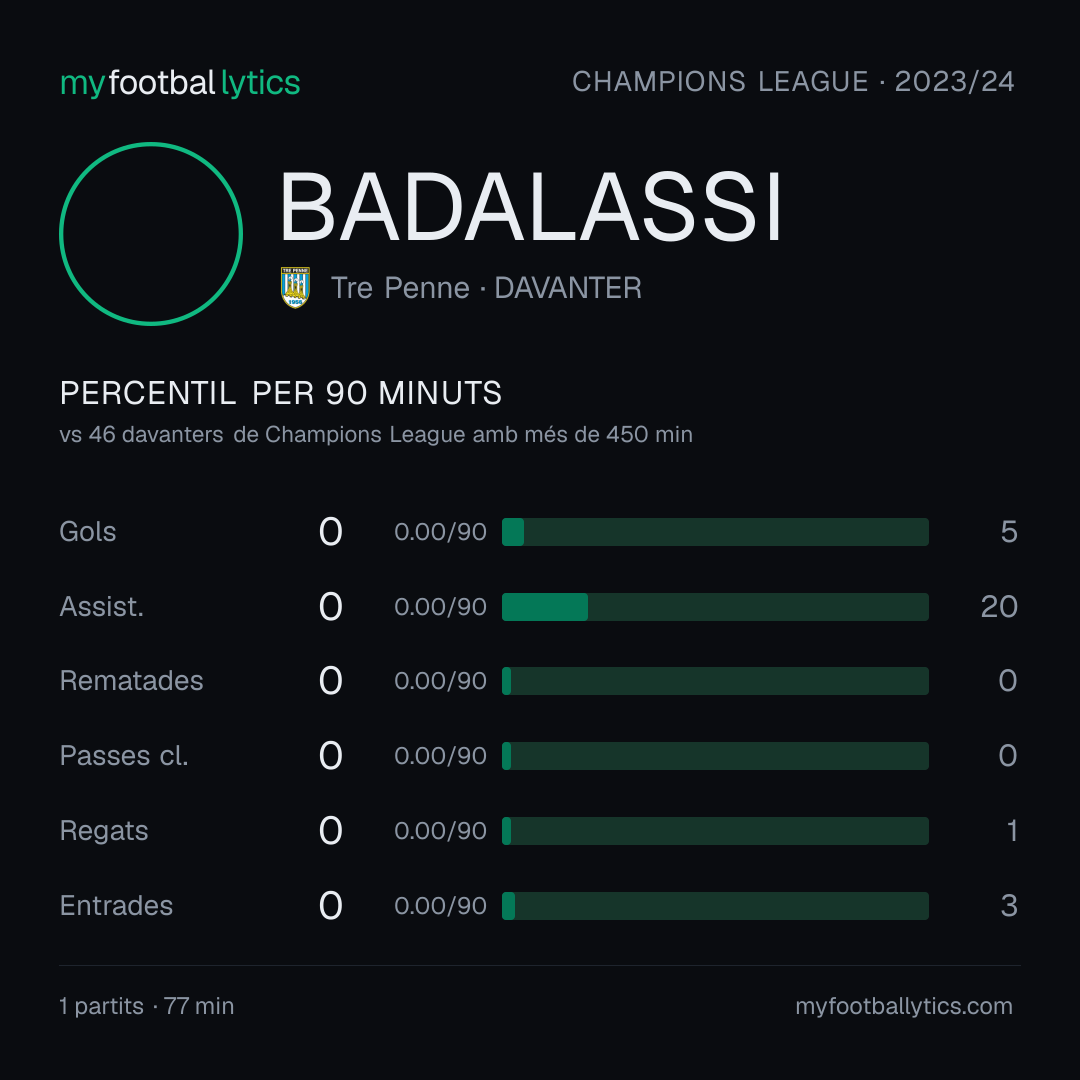1080x1080 pixels.
Task: Click the Gols stat label
Action: pyautogui.click(x=87, y=532)
